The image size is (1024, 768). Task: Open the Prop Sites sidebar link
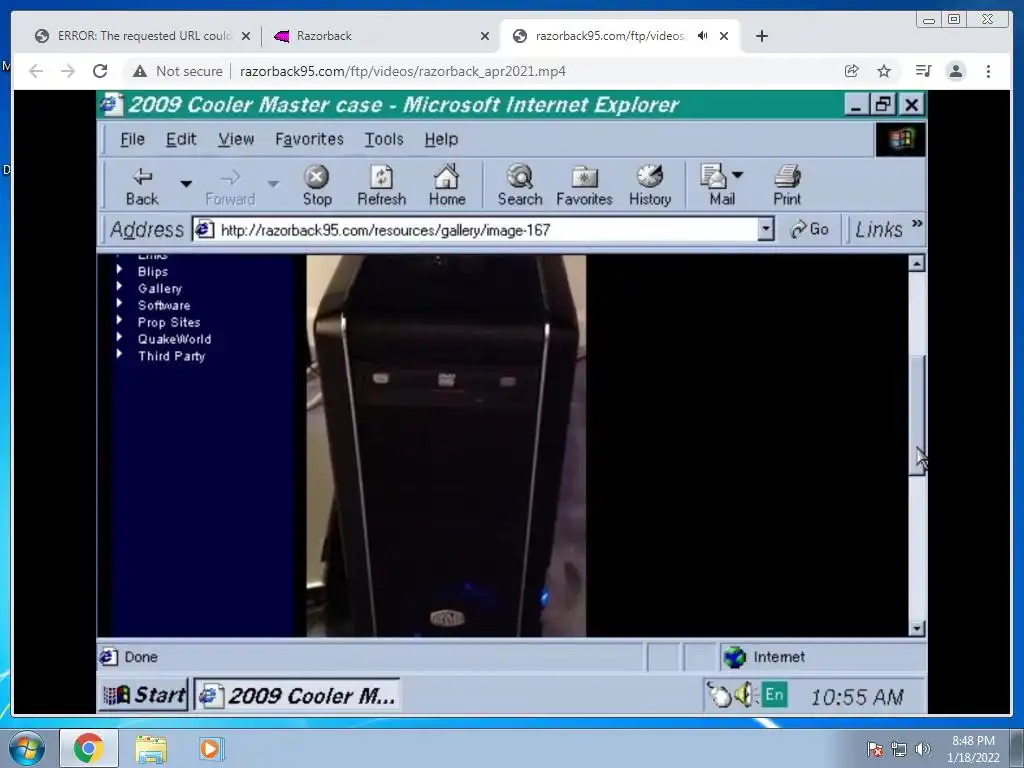168,322
